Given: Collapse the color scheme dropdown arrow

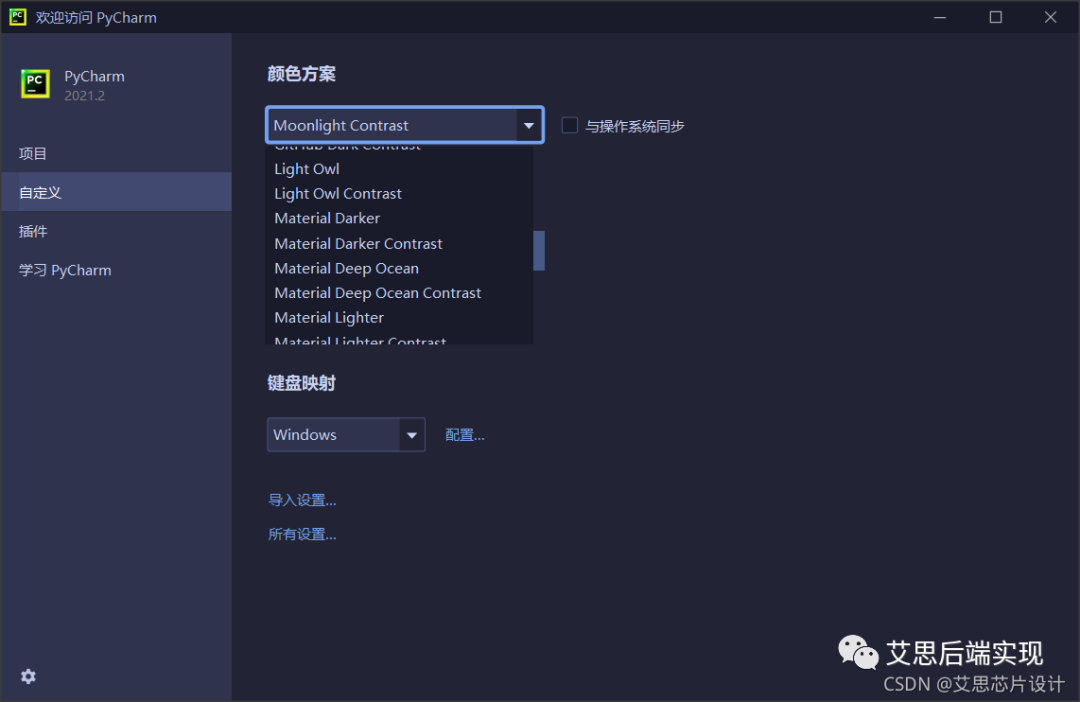Looking at the screenshot, I should point(529,126).
